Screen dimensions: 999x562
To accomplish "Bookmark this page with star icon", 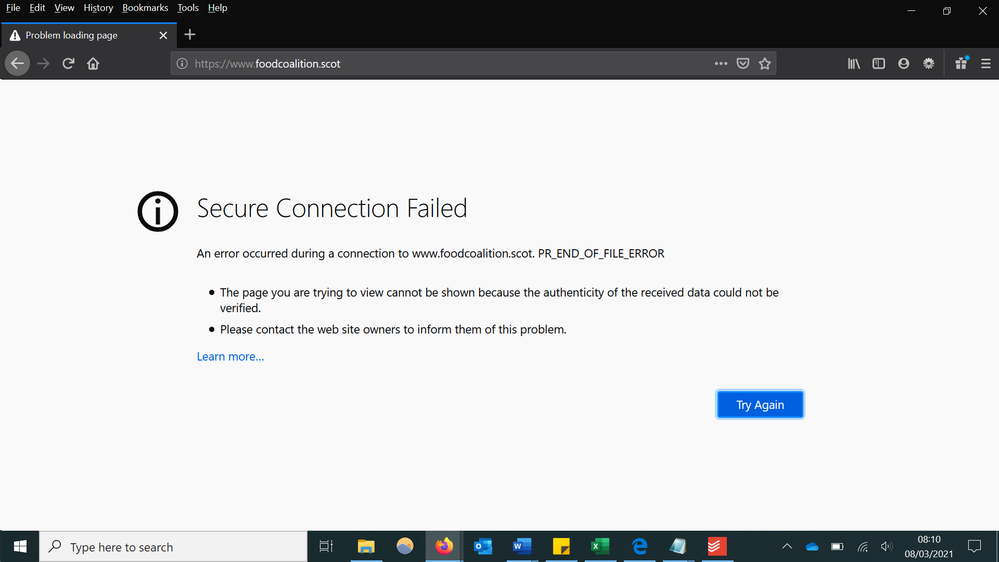I will coord(765,64).
